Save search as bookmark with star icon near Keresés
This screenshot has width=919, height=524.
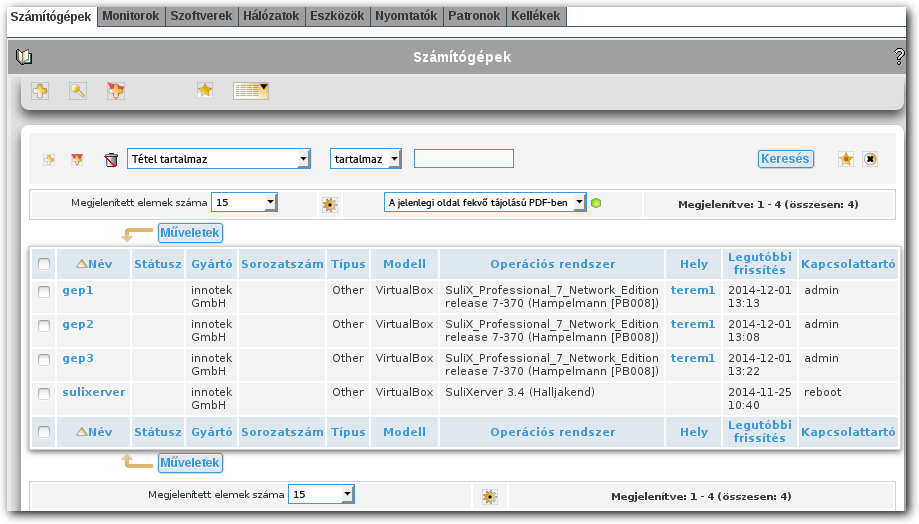[846, 159]
